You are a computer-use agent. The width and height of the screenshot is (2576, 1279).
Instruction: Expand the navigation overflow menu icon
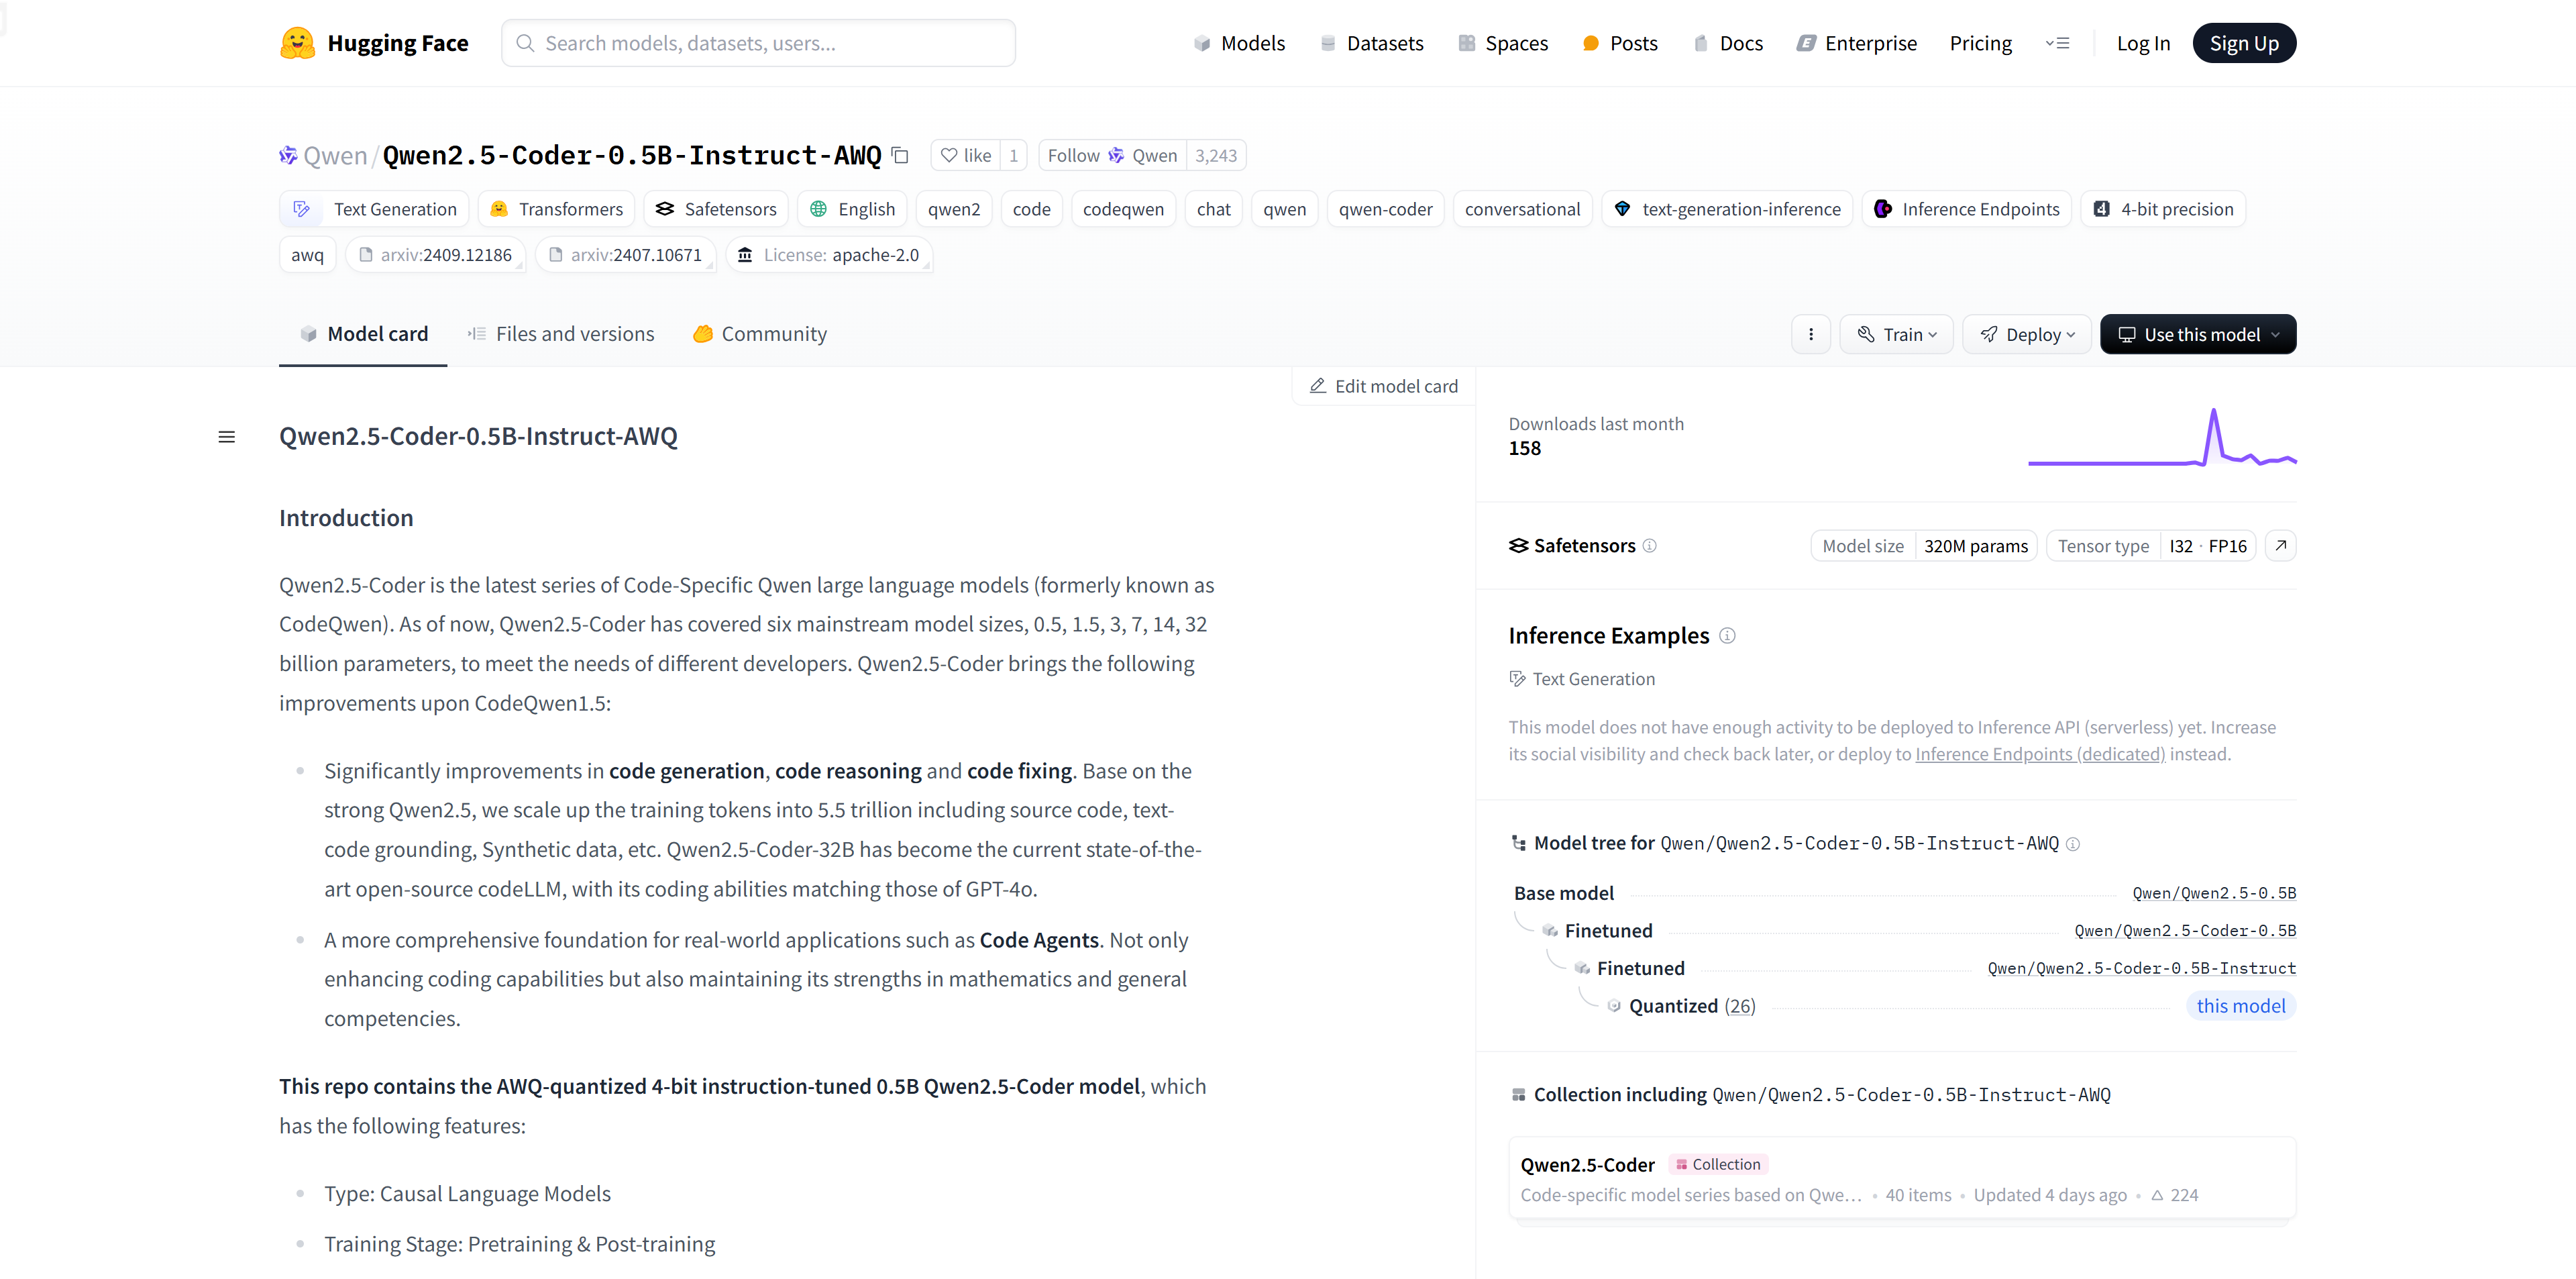tap(2057, 43)
